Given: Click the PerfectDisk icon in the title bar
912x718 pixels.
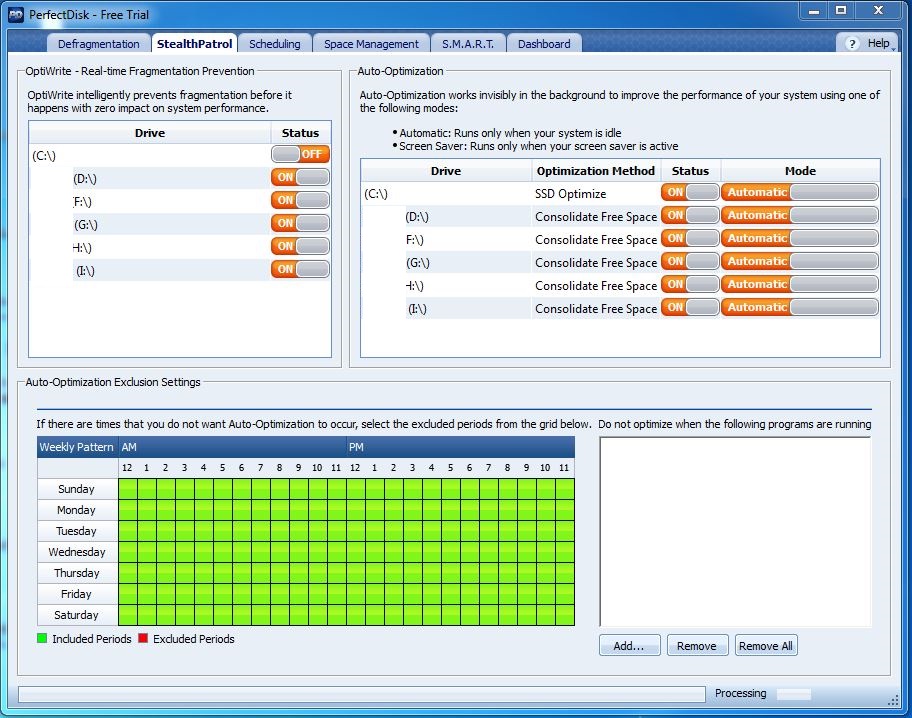Looking at the screenshot, I should coord(14,13).
